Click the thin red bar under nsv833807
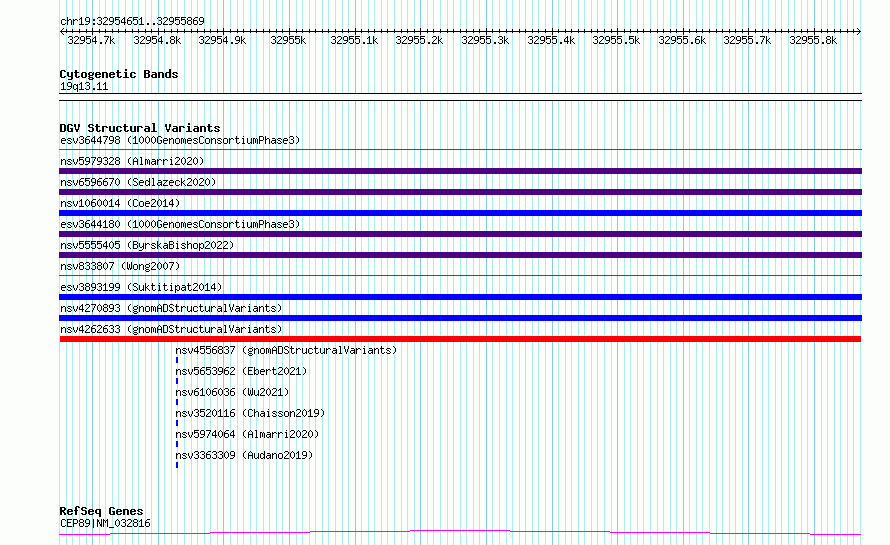 coord(460,276)
